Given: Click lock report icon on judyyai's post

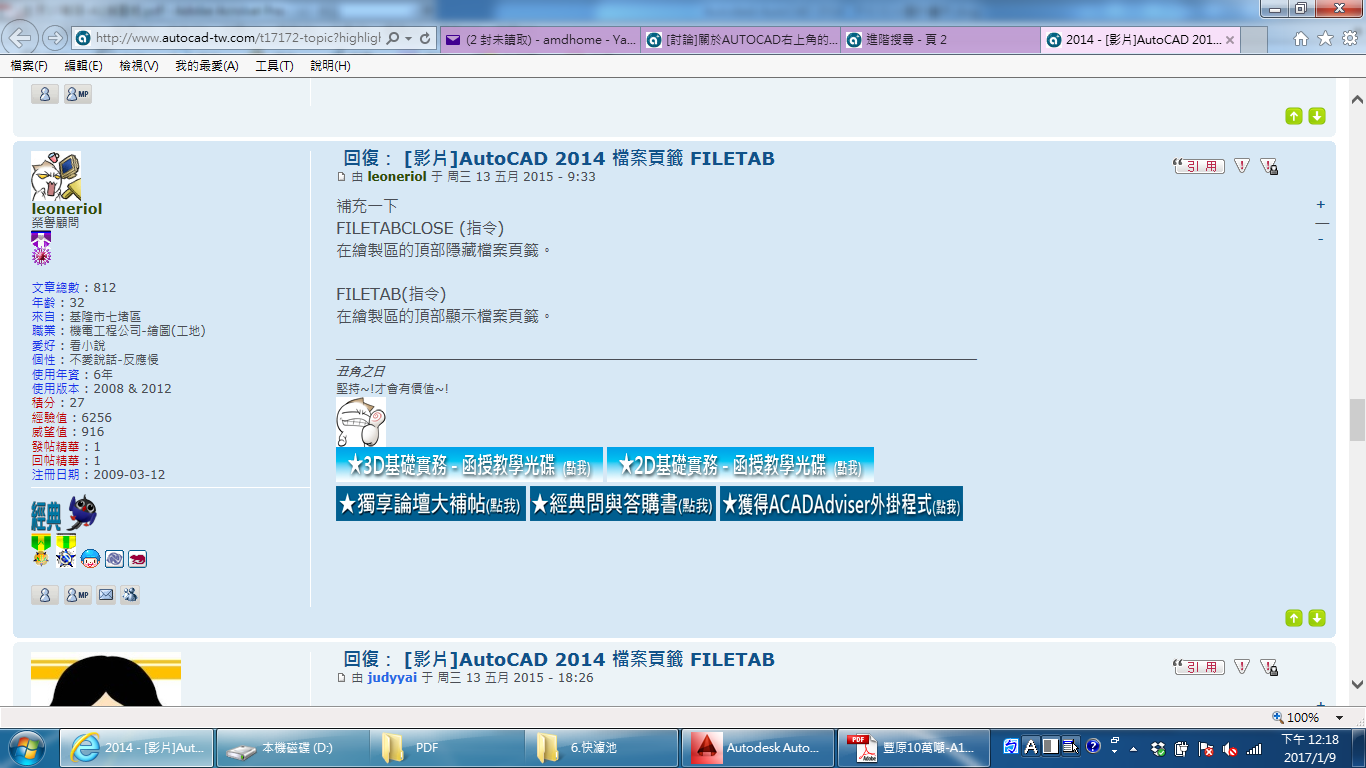Looking at the screenshot, I should (1268, 667).
